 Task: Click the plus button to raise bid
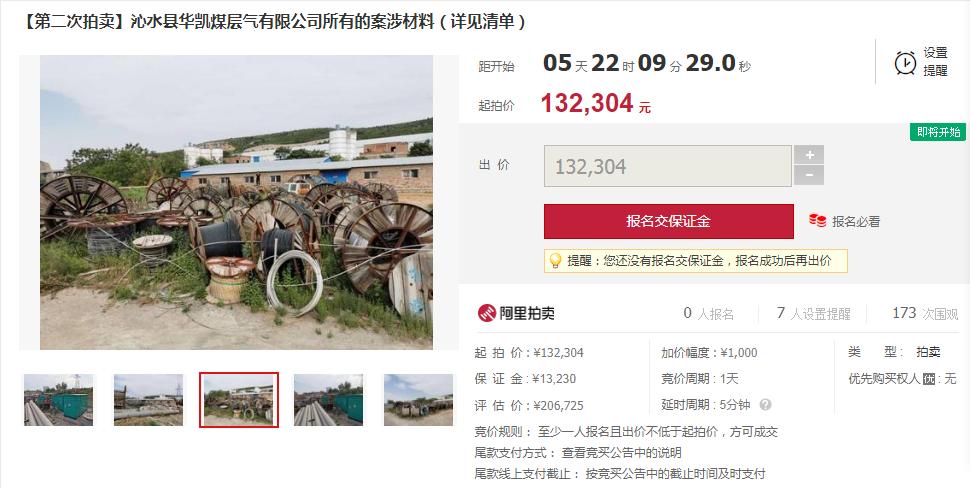tap(809, 155)
